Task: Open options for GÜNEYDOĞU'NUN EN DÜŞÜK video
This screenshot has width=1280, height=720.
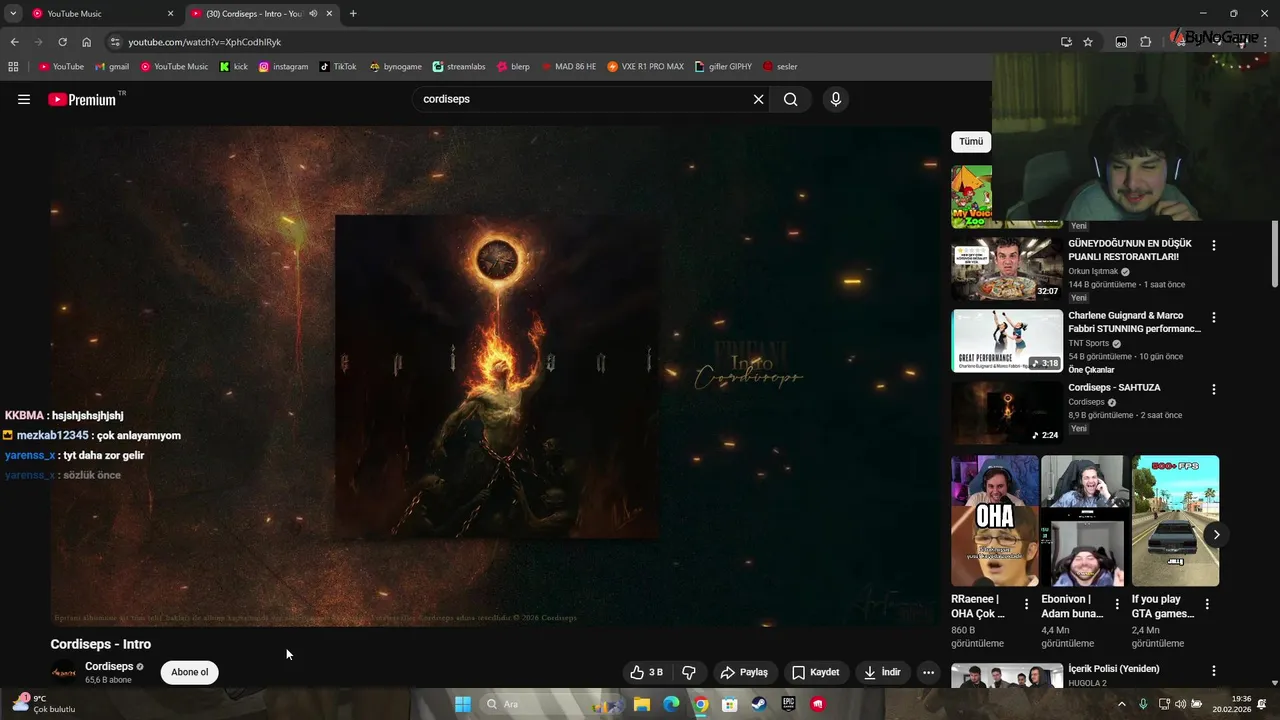Action: (x=1214, y=245)
